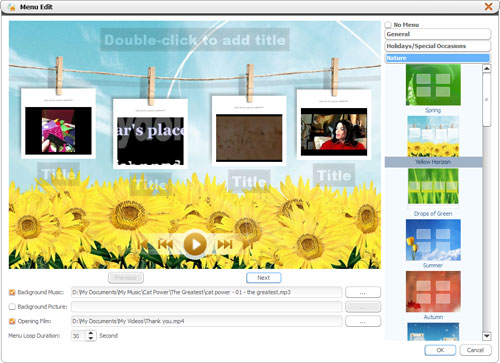Click the Opening Film path field

(x=206, y=321)
